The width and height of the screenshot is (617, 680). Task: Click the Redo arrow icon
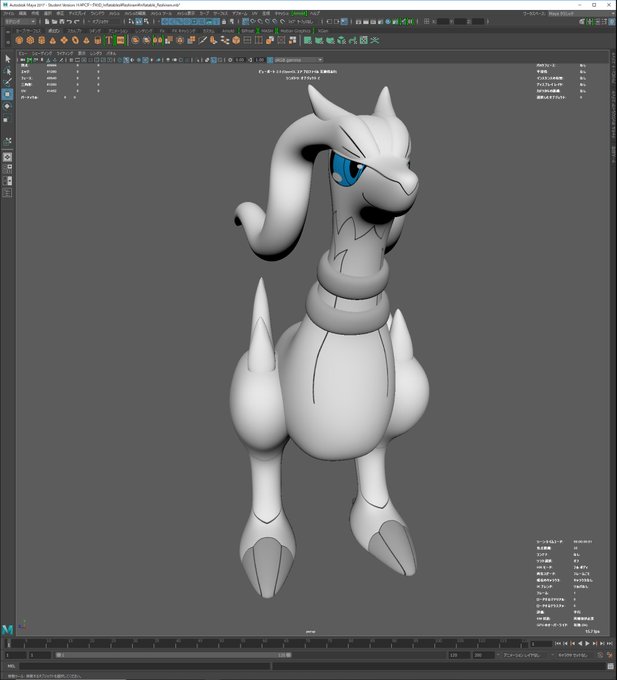coord(76,21)
